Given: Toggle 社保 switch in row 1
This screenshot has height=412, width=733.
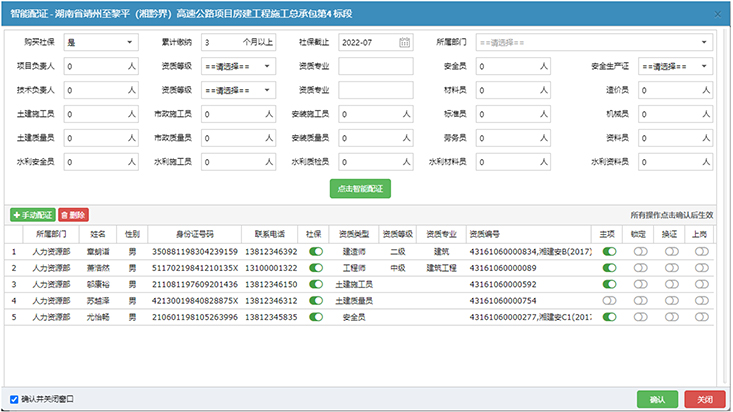Looking at the screenshot, I should pos(316,252).
